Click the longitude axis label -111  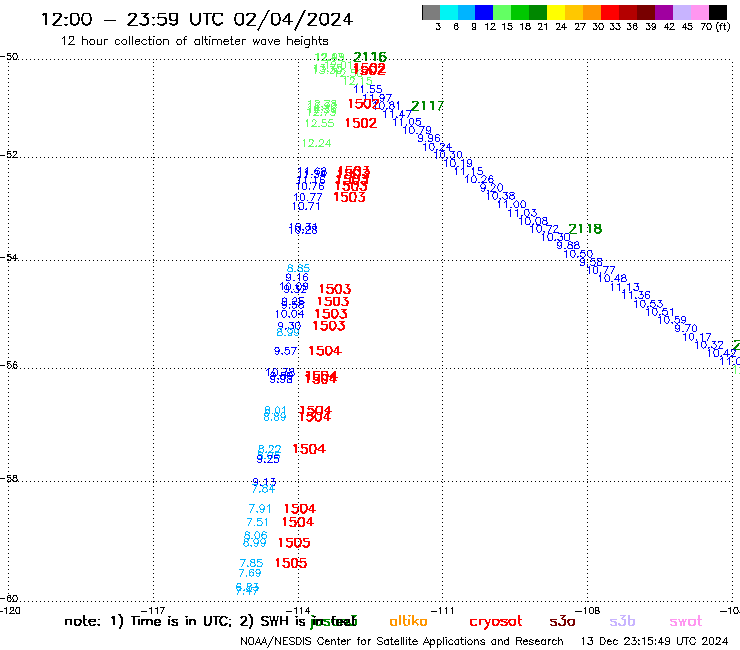[x=442, y=611]
